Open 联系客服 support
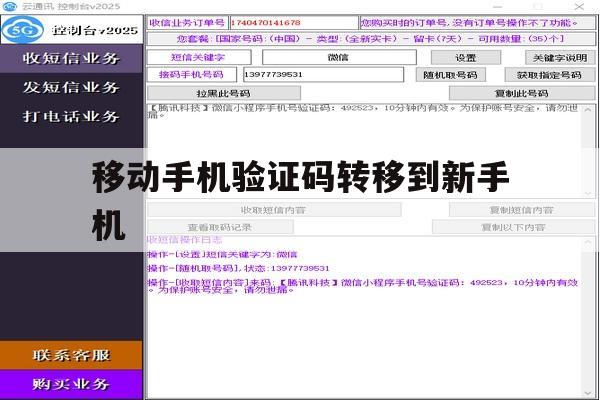Image resolution: width=600 pixels, height=400 pixels. pyautogui.click(x=71, y=355)
